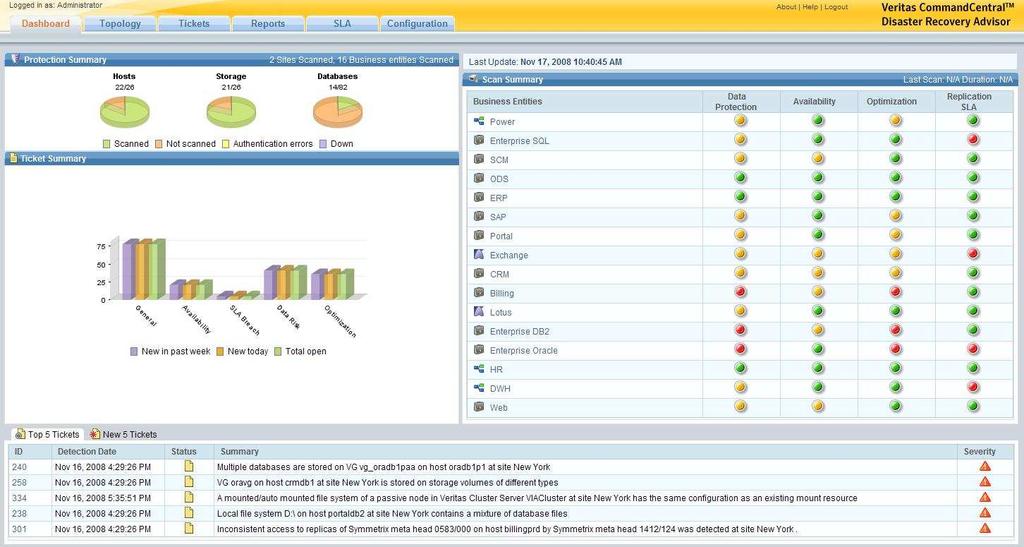Click the Scan Summary panel icon
The height and width of the screenshot is (547, 1024).
click(x=473, y=79)
